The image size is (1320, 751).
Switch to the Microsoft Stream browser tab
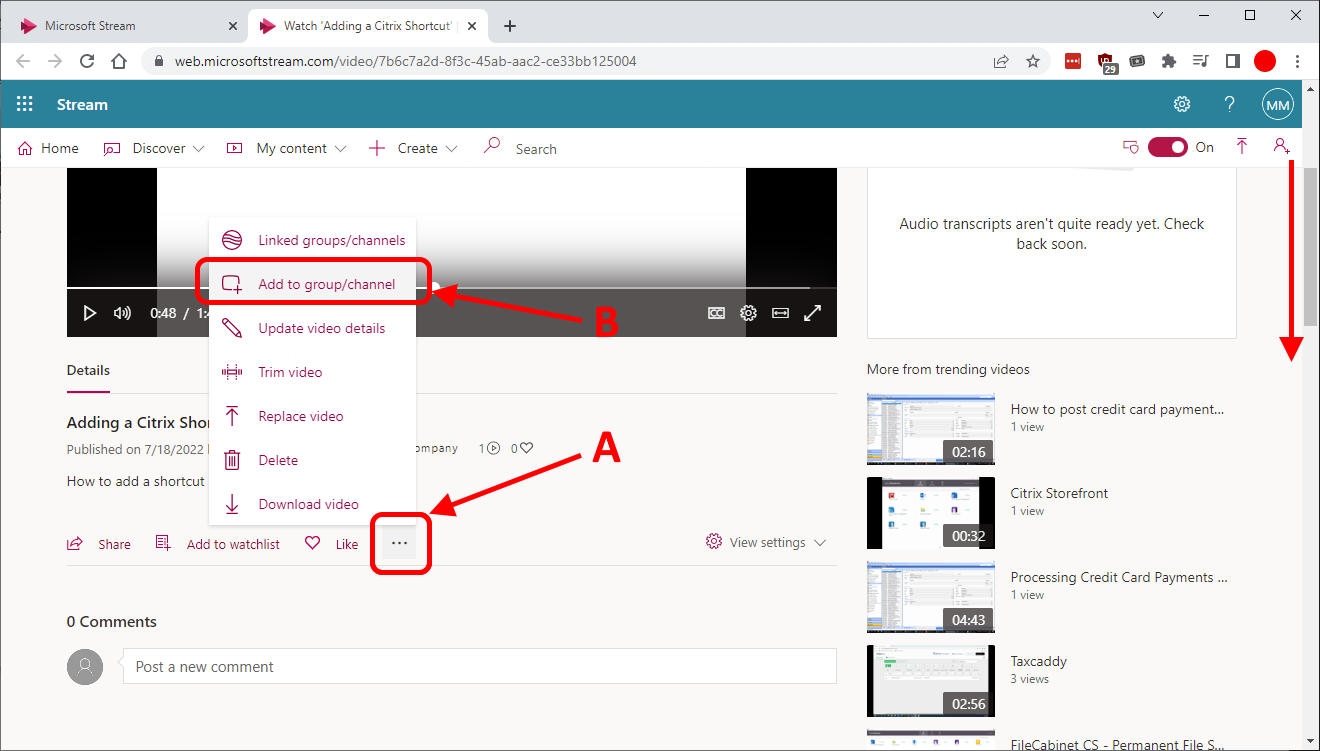pyautogui.click(x=124, y=25)
